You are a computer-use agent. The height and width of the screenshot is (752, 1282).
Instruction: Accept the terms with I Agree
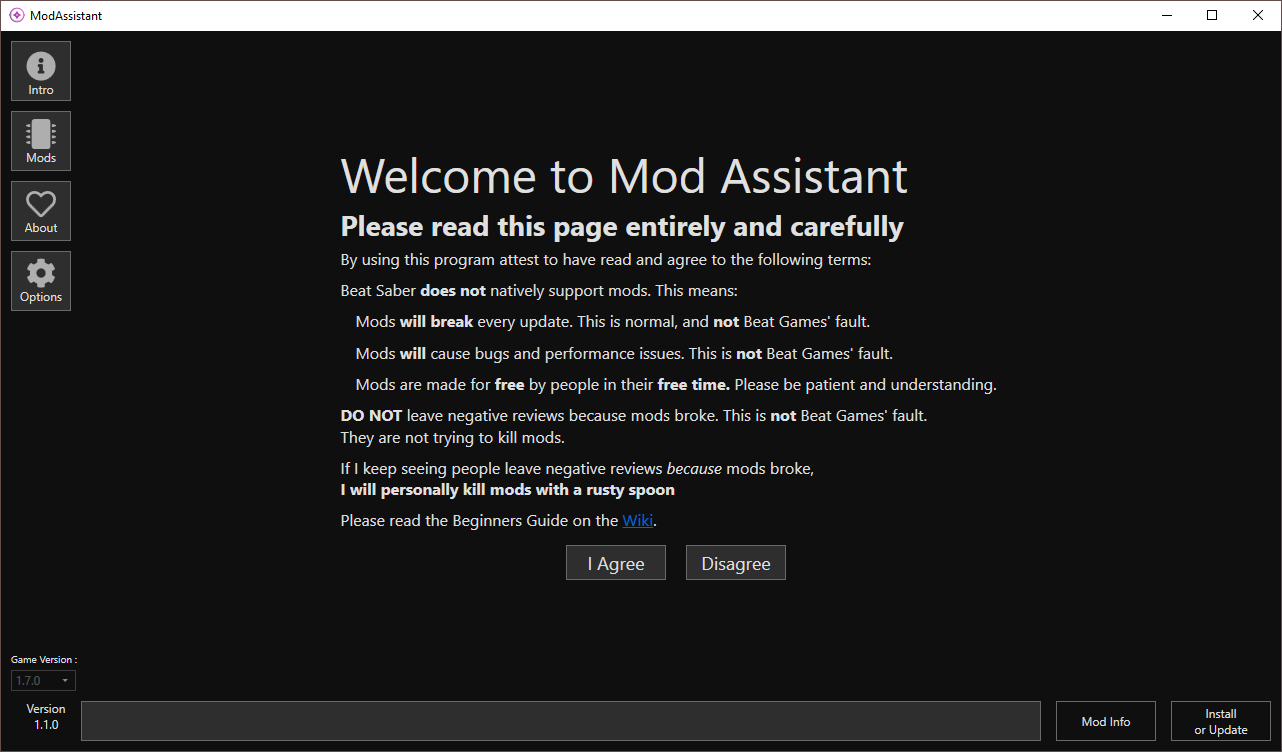coord(616,563)
